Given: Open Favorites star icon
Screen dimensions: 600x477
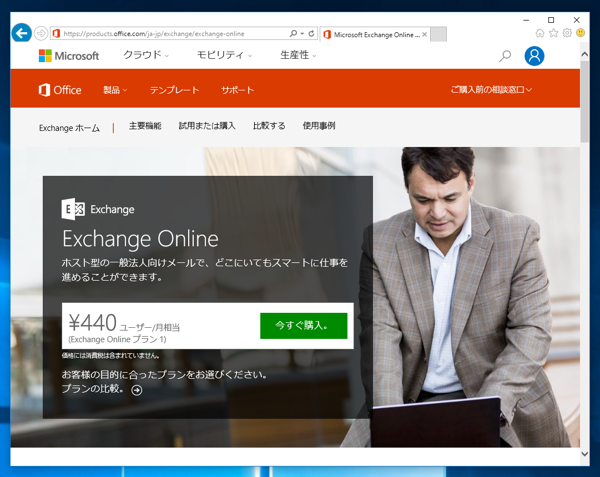Looking at the screenshot, I should 553,33.
